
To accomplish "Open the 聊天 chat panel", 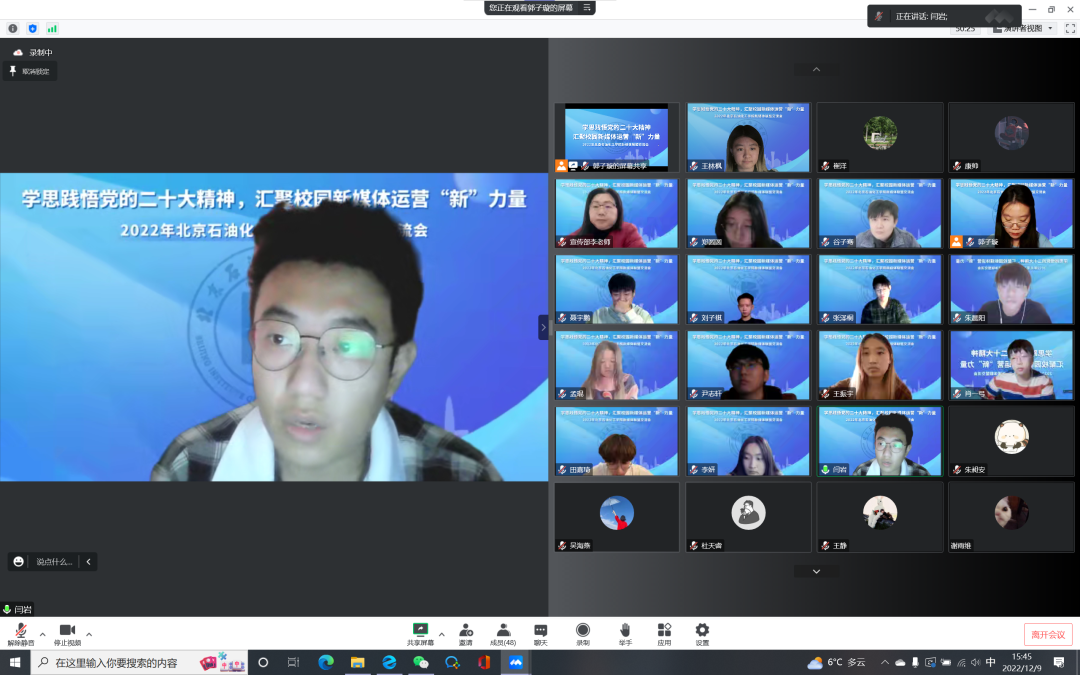I will pyautogui.click(x=541, y=630).
